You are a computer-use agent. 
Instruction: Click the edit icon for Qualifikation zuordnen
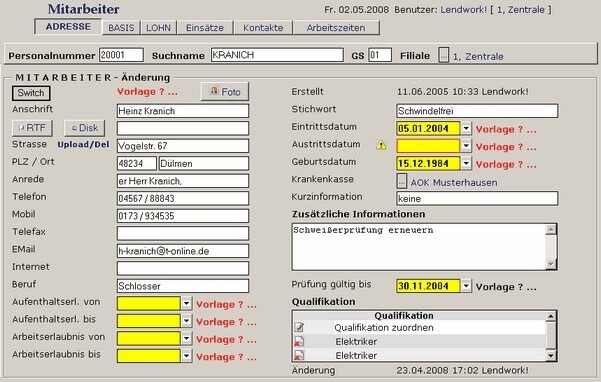click(299, 328)
